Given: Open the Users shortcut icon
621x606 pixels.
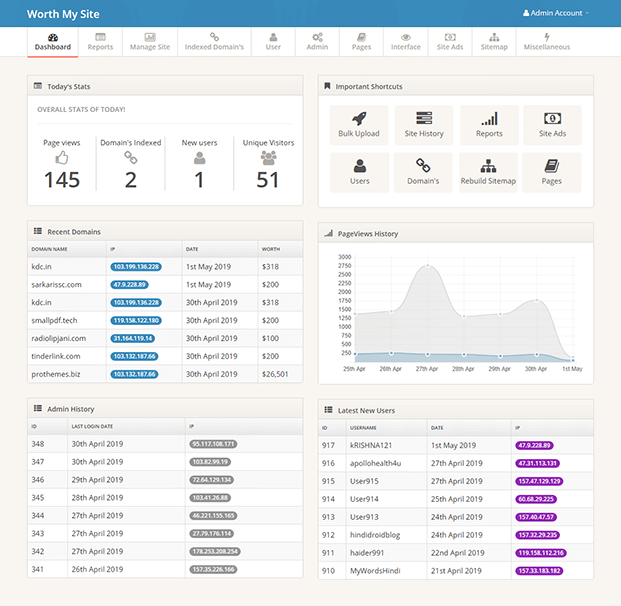Looking at the screenshot, I should (x=359, y=166).
